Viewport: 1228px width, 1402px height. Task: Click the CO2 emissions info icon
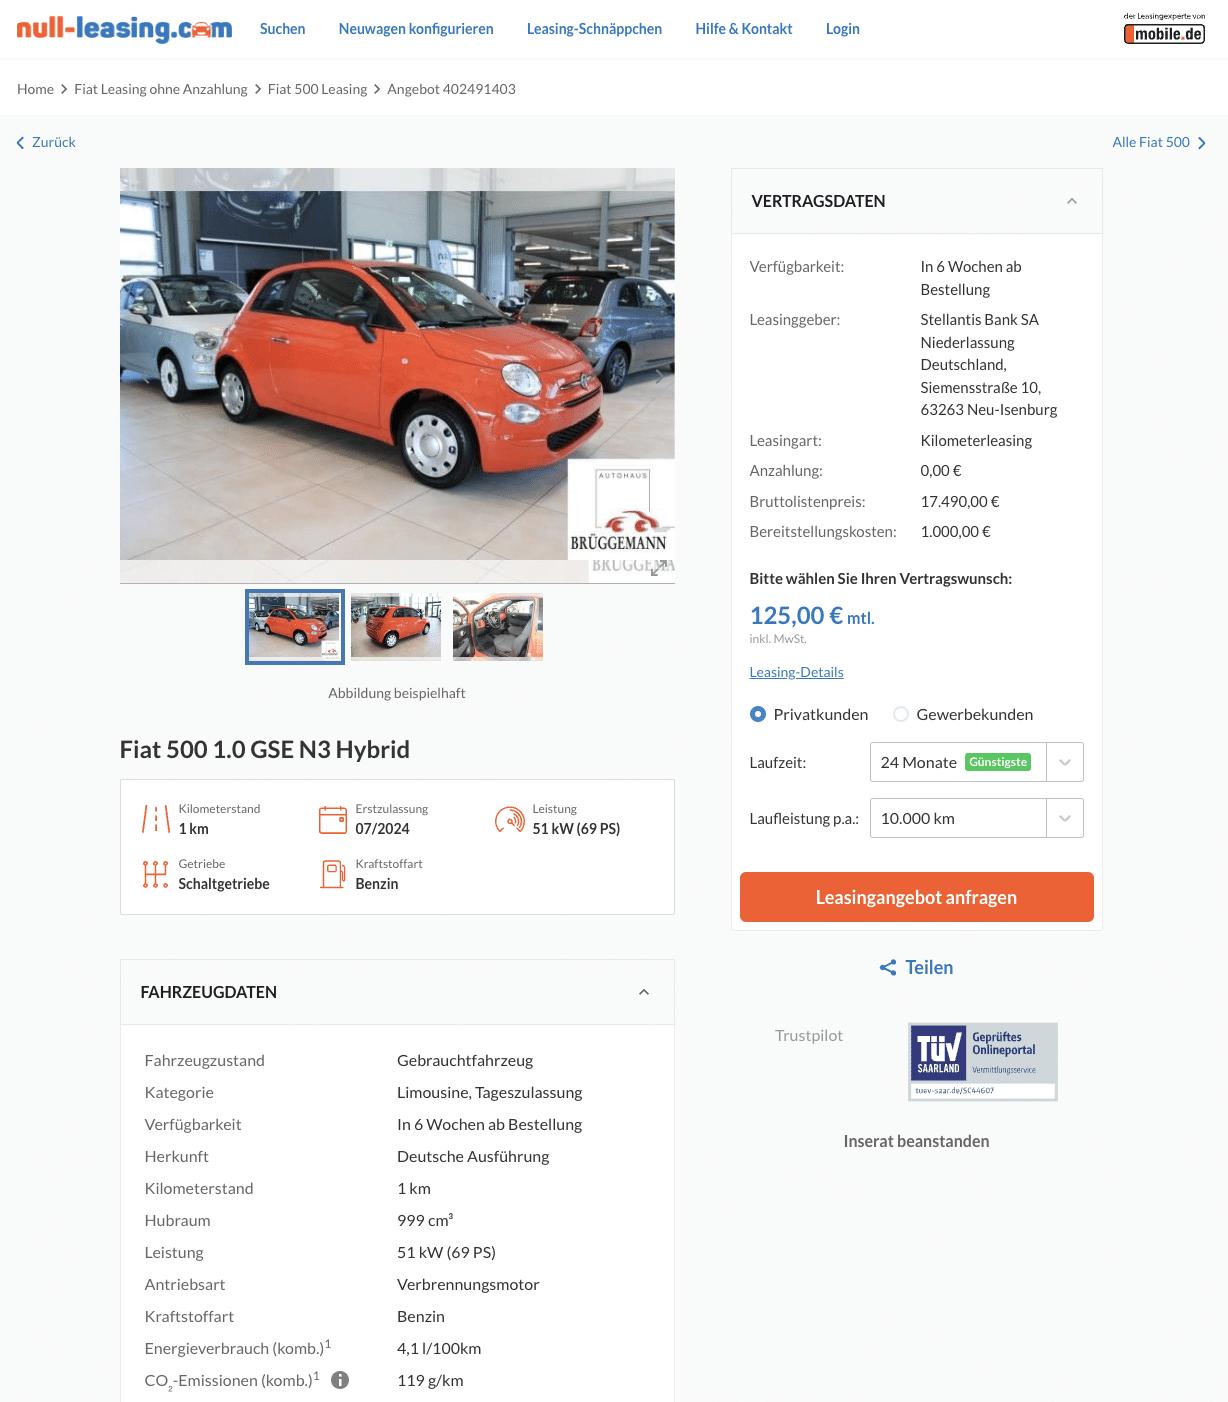(340, 1380)
